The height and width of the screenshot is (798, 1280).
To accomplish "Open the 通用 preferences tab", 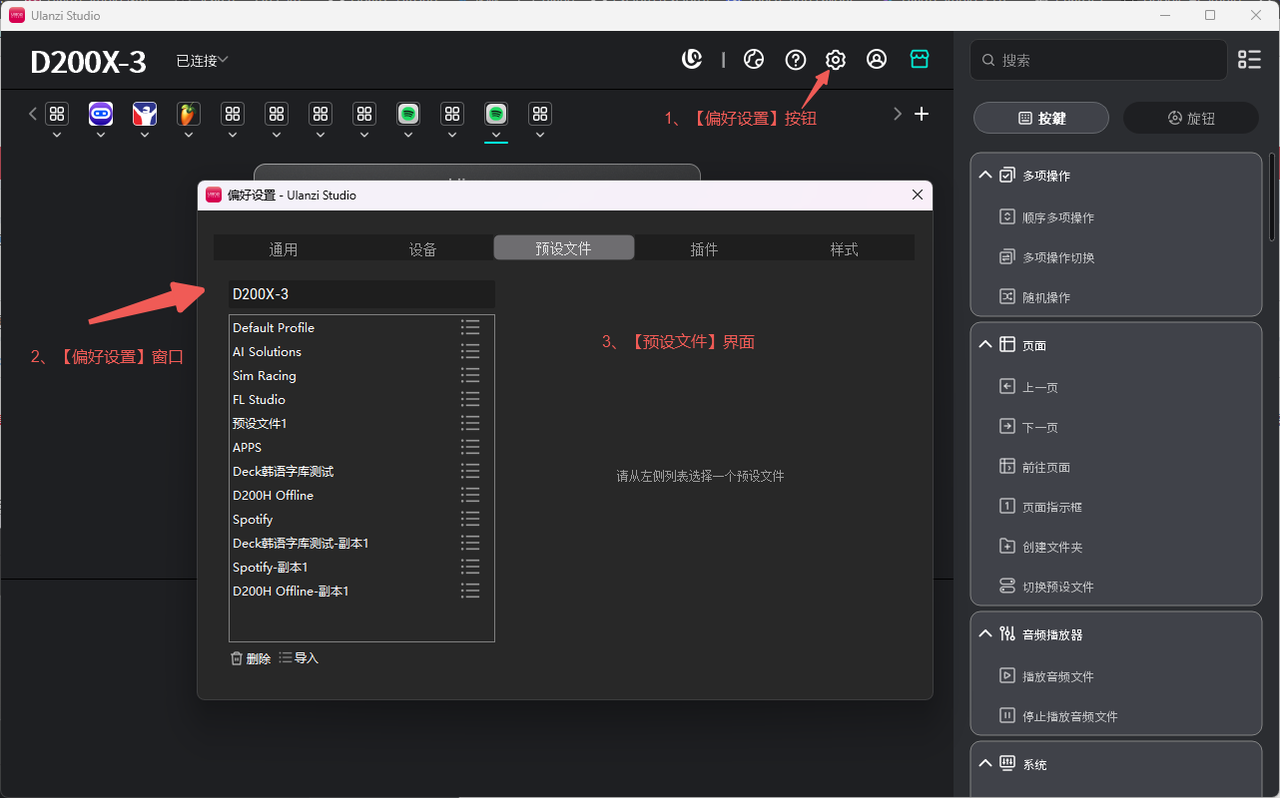I will (283, 249).
